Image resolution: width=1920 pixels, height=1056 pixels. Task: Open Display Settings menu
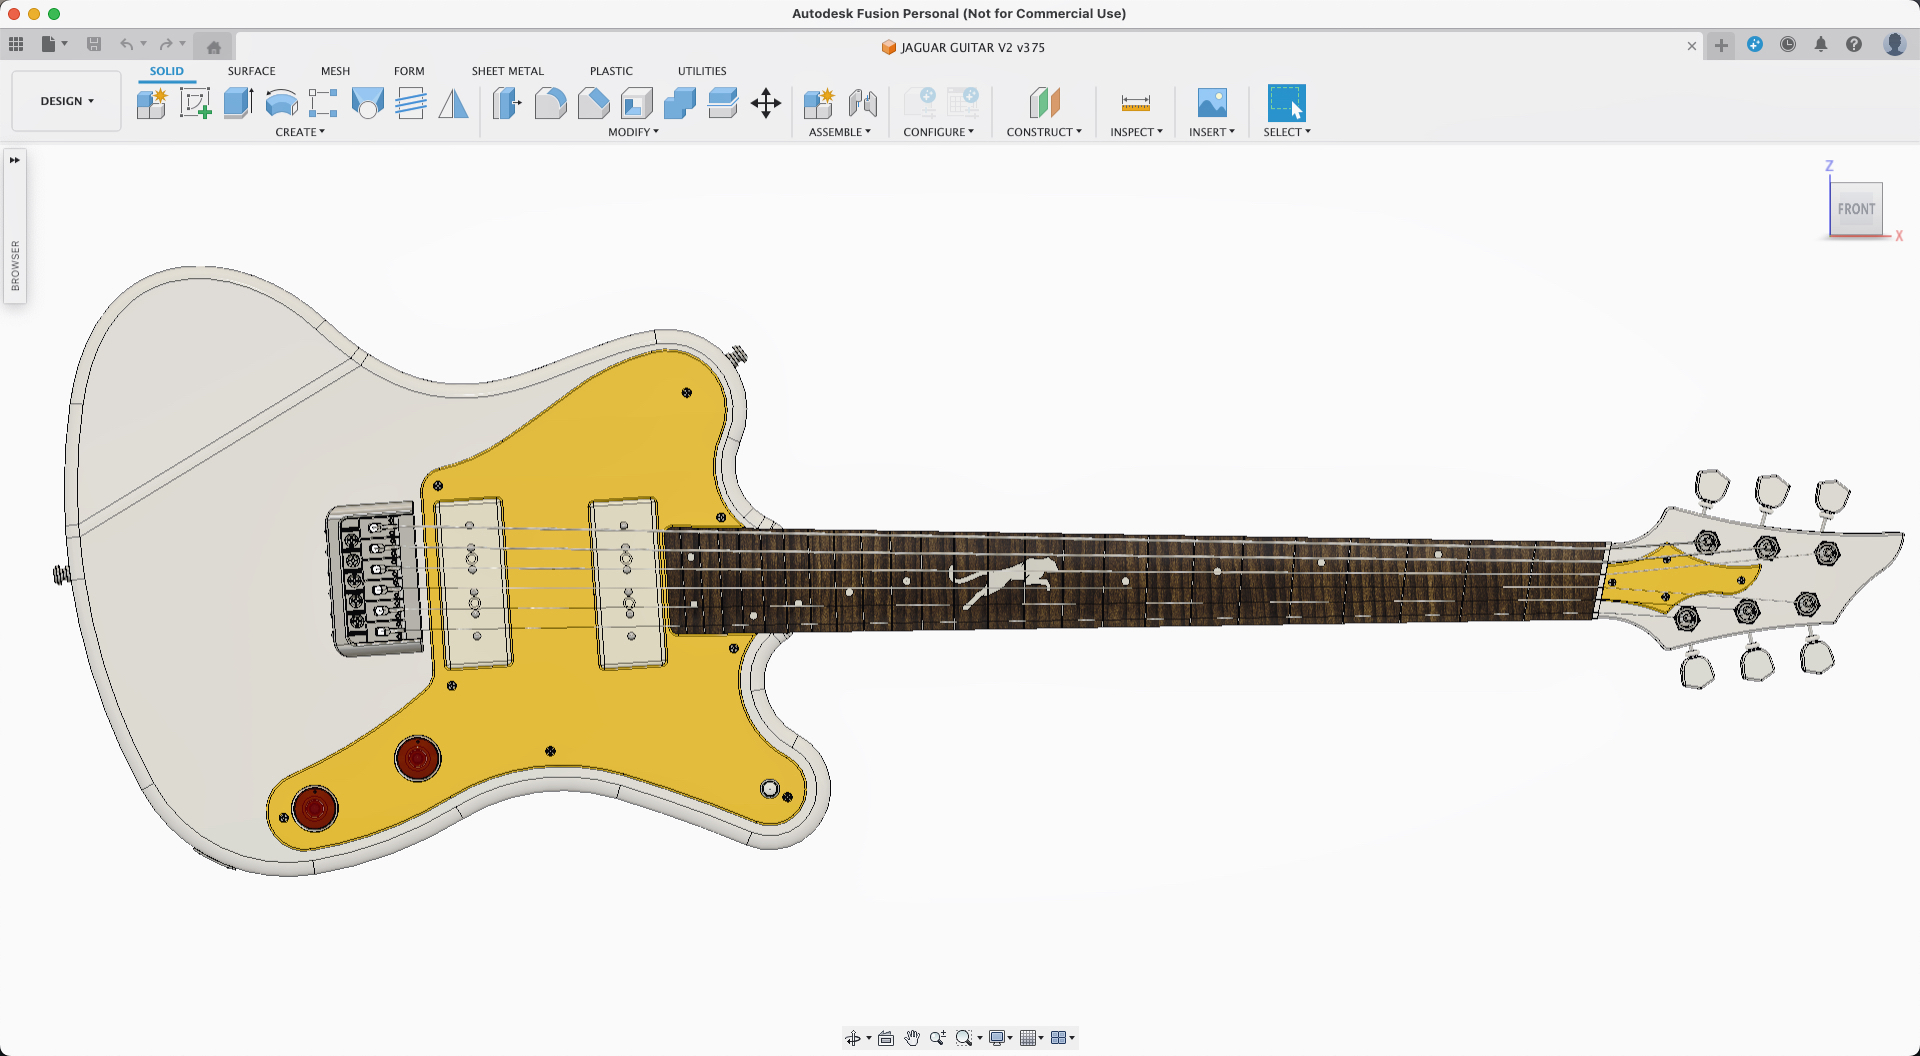click(x=999, y=1038)
